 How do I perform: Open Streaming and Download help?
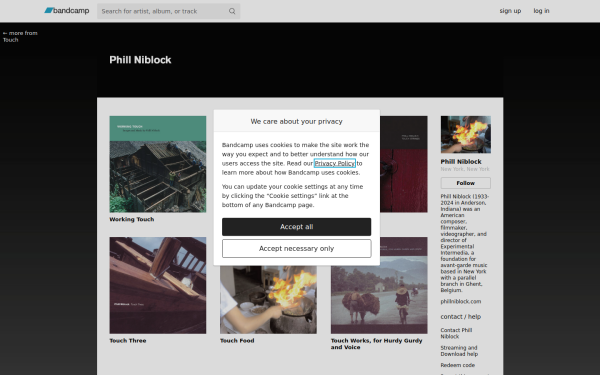[x=459, y=351]
